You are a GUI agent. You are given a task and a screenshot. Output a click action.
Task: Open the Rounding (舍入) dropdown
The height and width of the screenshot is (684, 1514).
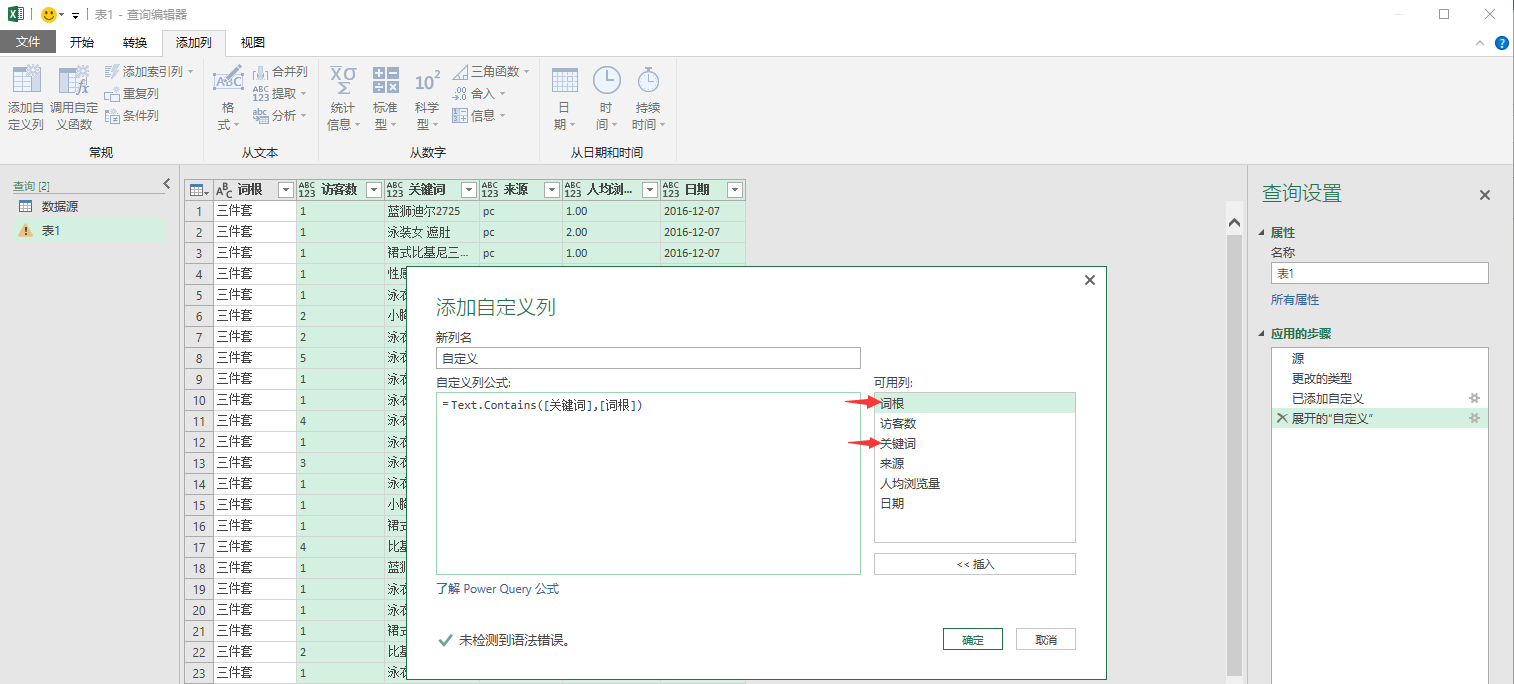click(480, 94)
